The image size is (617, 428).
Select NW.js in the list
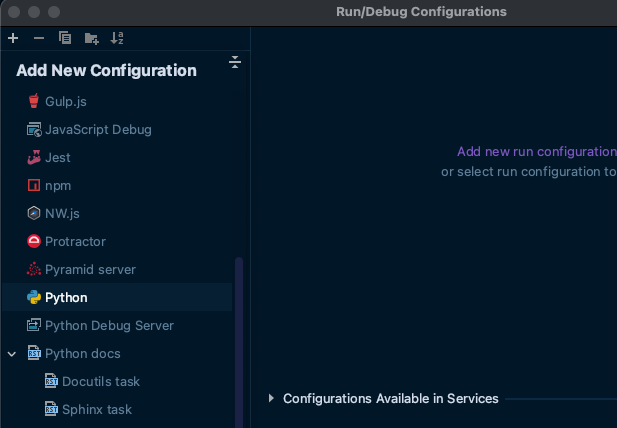point(62,214)
